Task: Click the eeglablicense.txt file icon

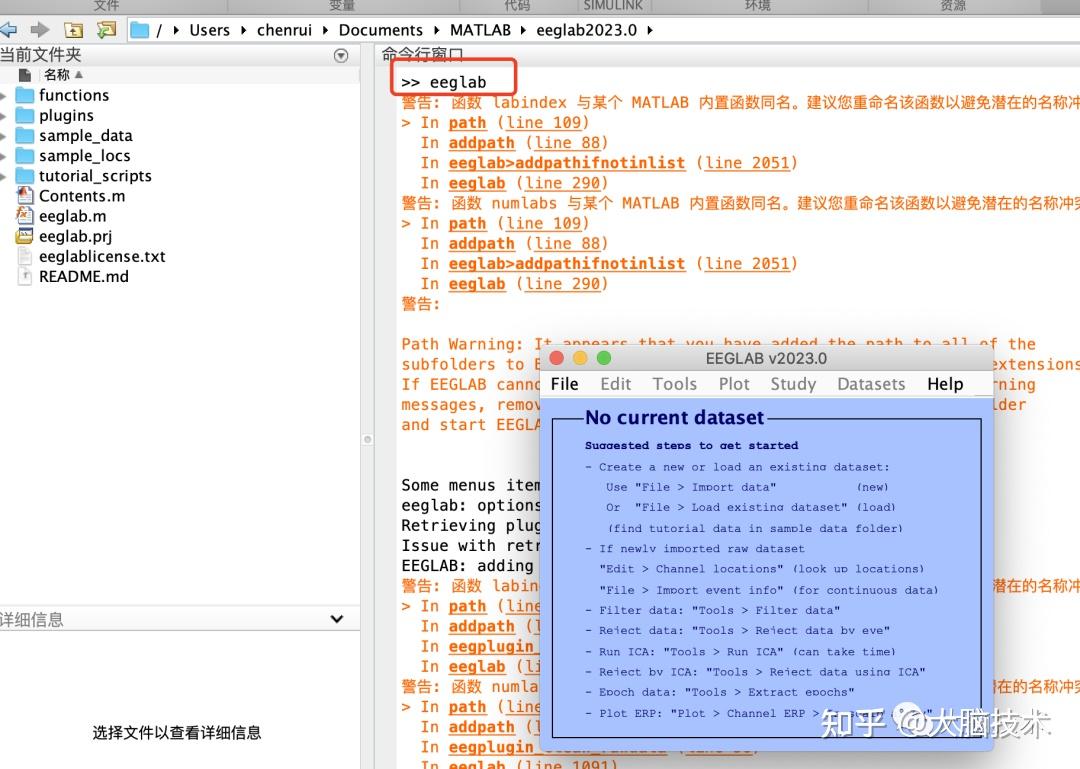Action: tap(25, 256)
